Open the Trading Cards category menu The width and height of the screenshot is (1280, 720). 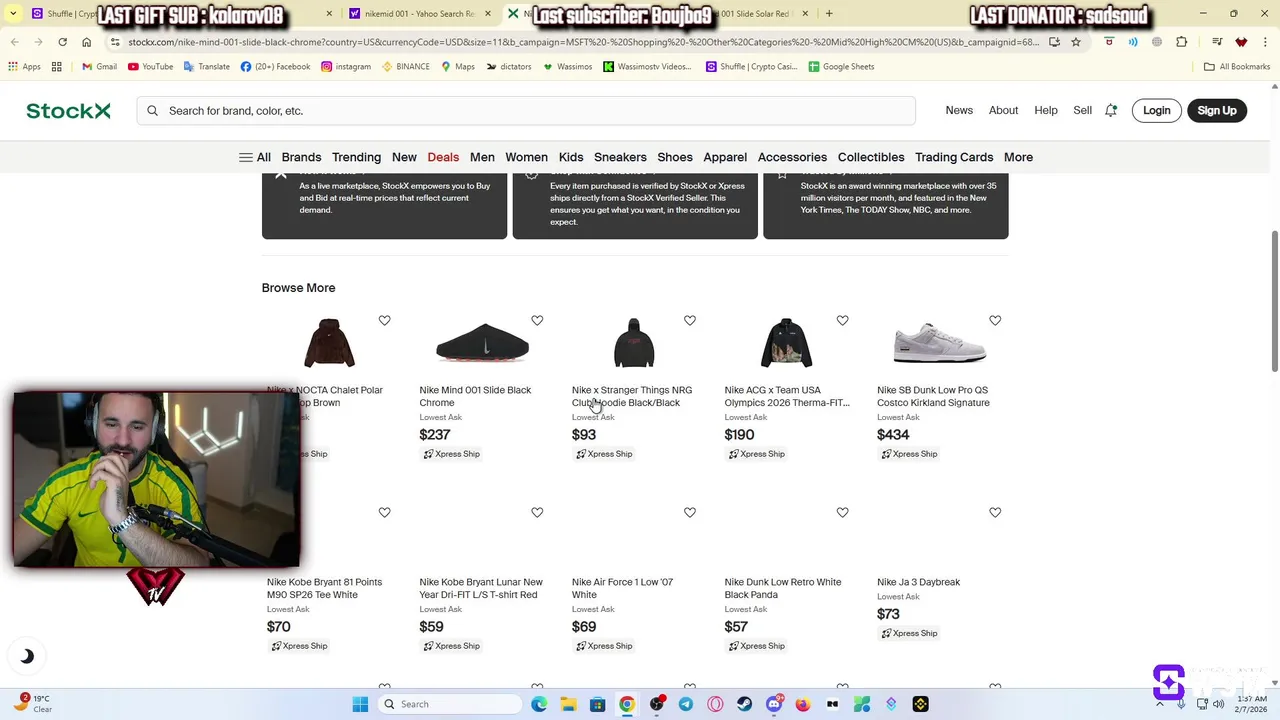(954, 157)
